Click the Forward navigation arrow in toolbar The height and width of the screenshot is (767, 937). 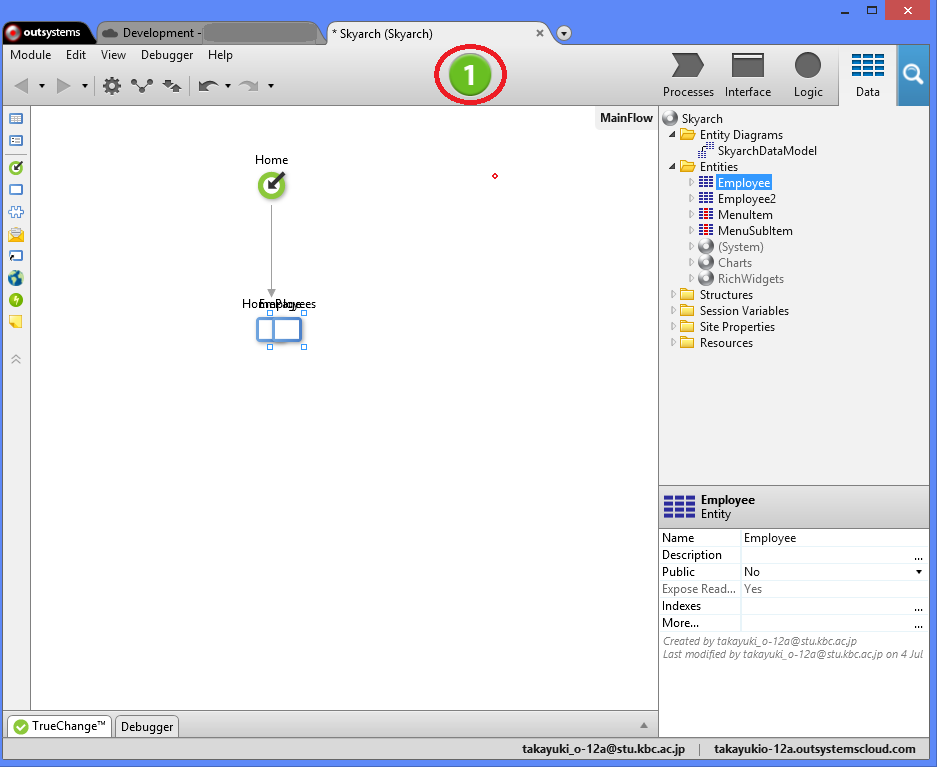63,86
